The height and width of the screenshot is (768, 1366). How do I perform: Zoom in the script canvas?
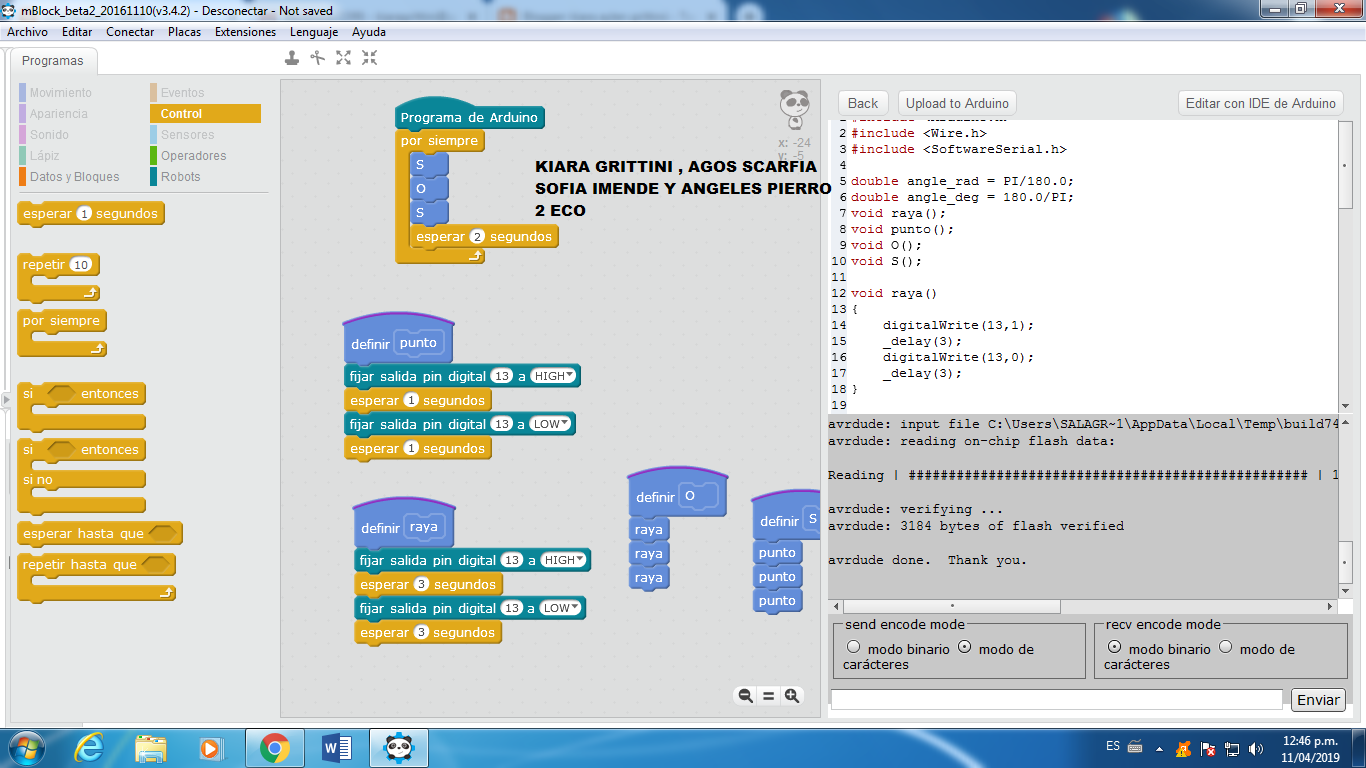point(792,696)
